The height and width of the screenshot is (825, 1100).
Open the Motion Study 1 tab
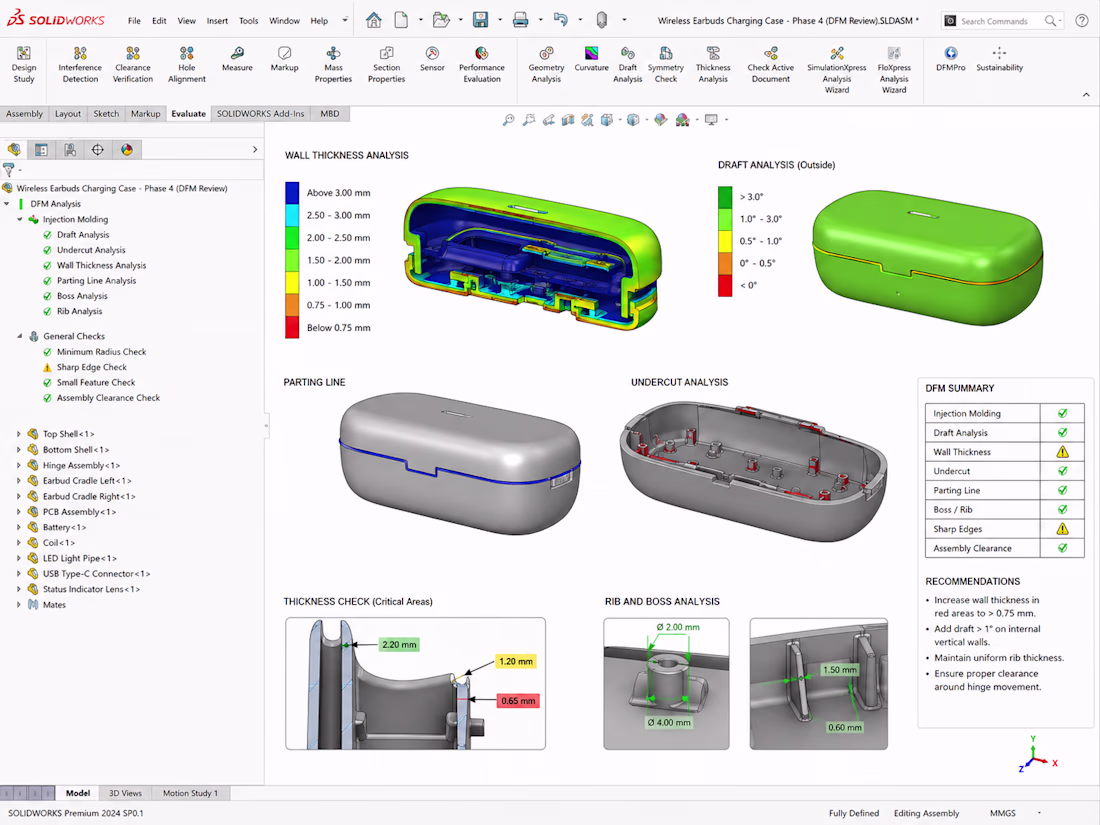(190, 793)
